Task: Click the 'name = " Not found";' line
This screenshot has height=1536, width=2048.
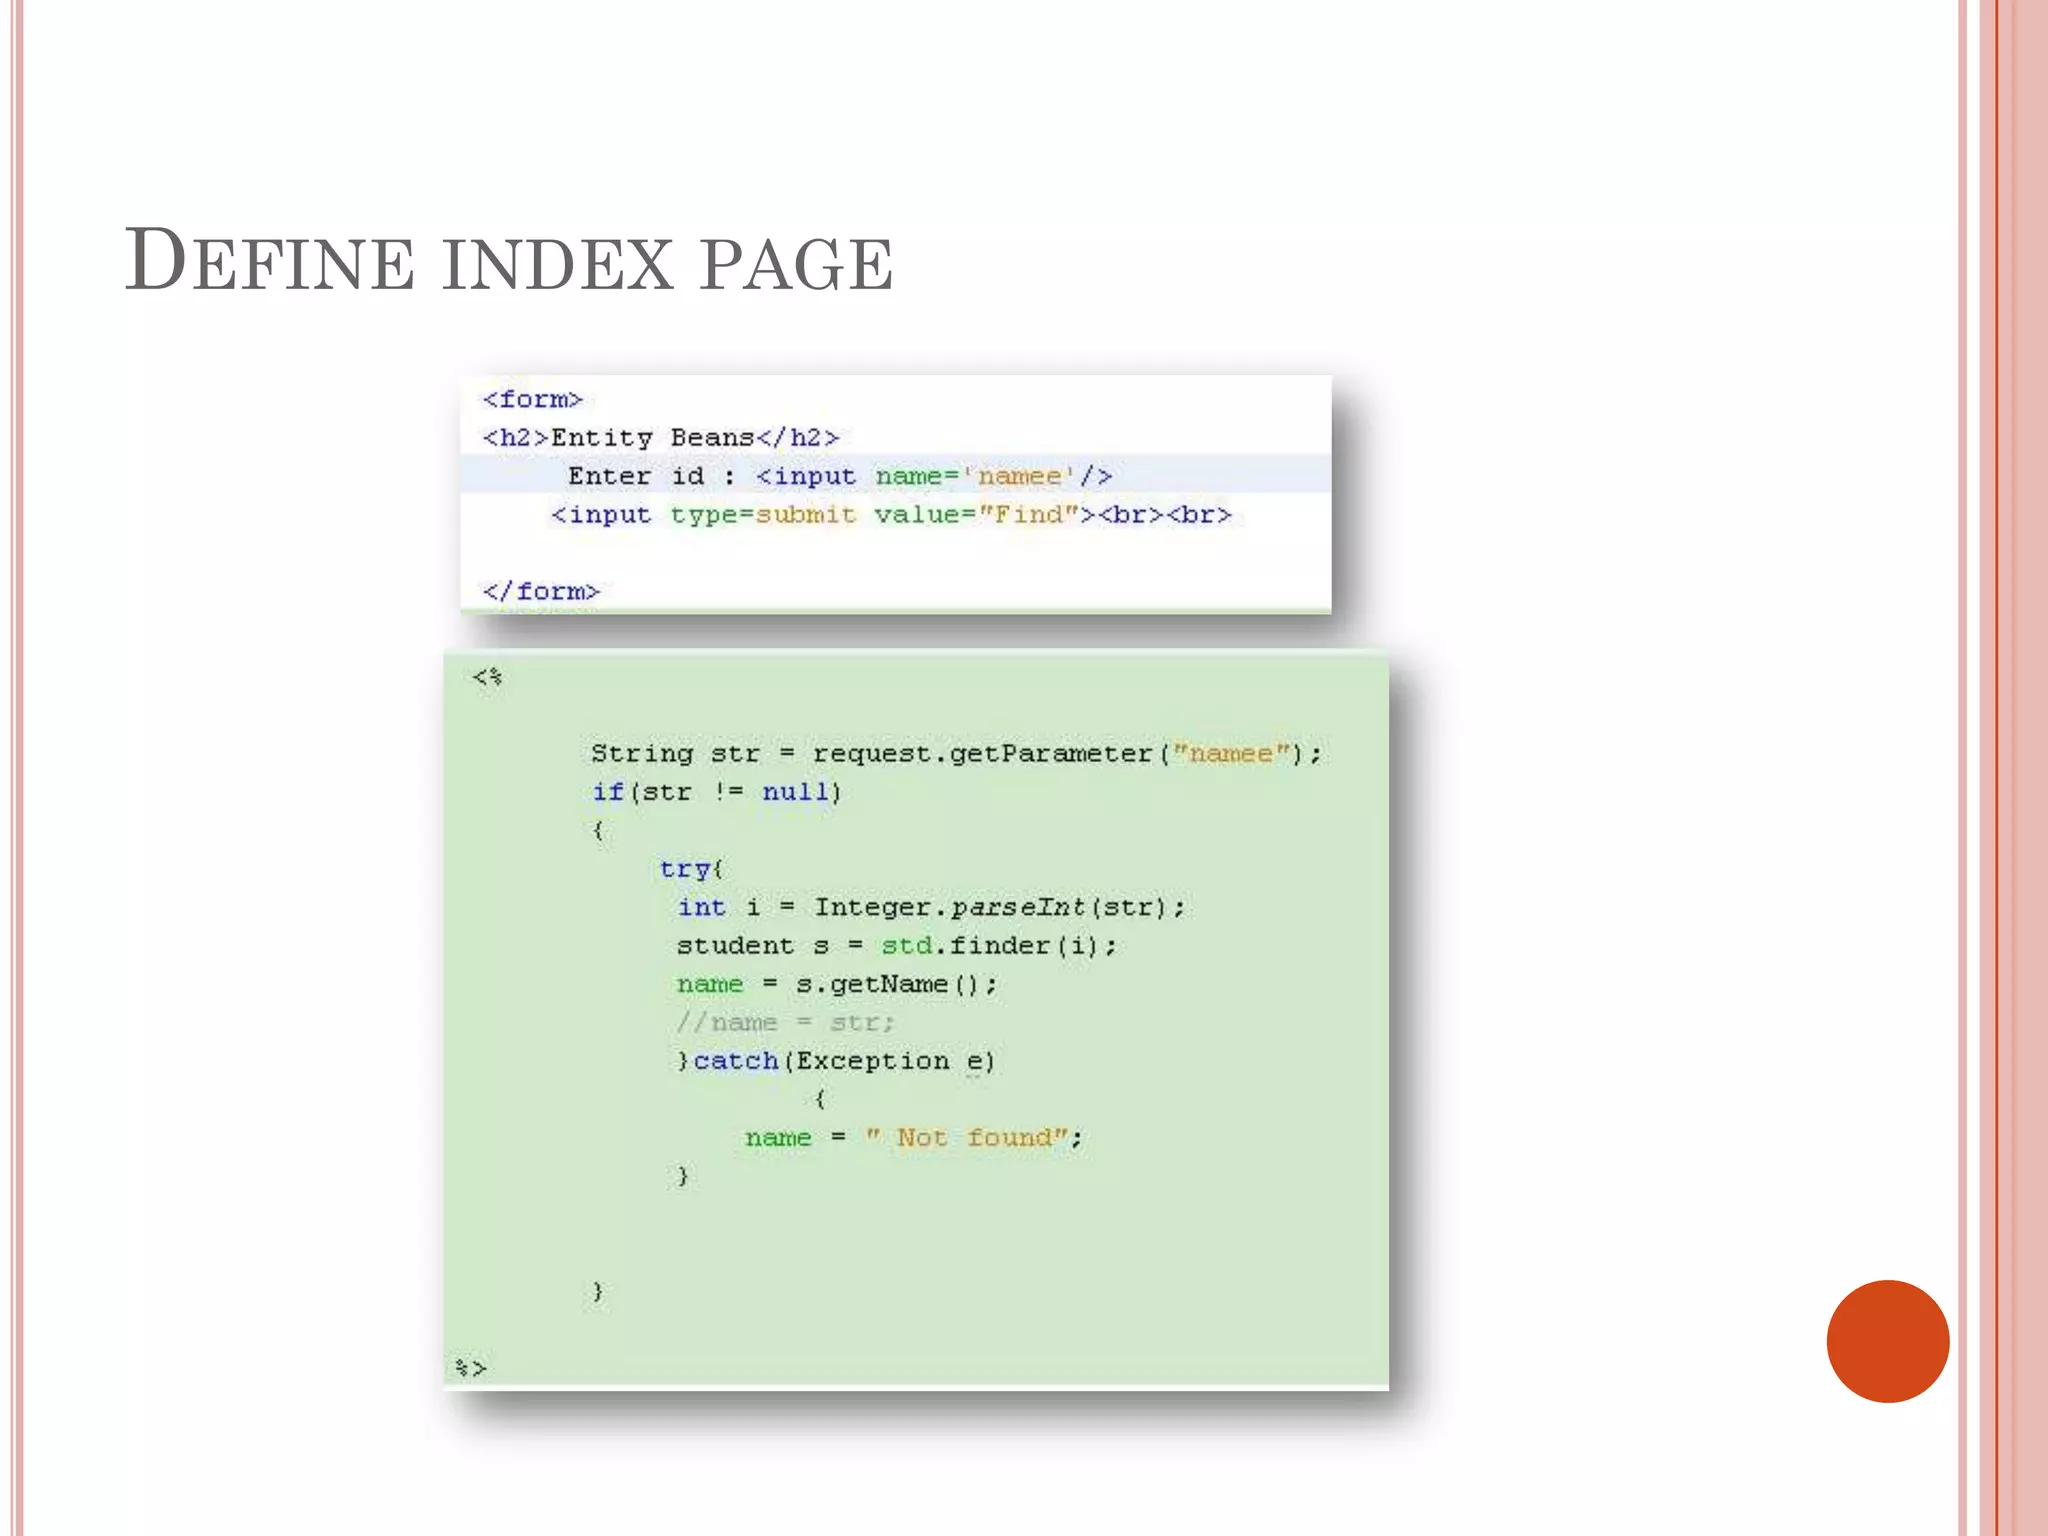Action: point(913,1138)
